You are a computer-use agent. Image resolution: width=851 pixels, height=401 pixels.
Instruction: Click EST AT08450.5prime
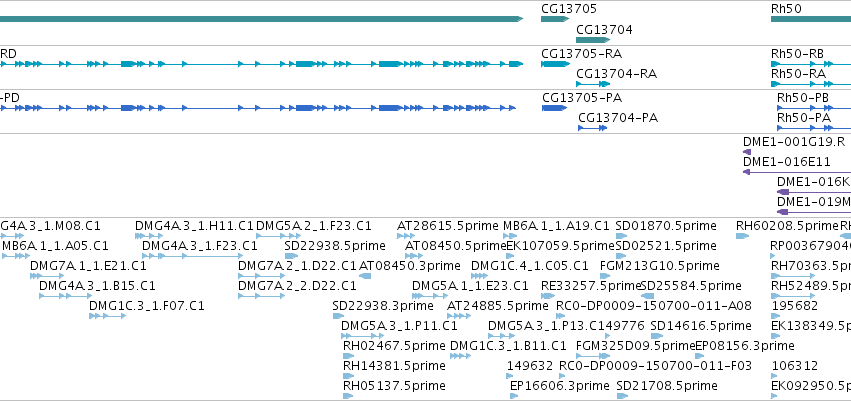pos(415,256)
